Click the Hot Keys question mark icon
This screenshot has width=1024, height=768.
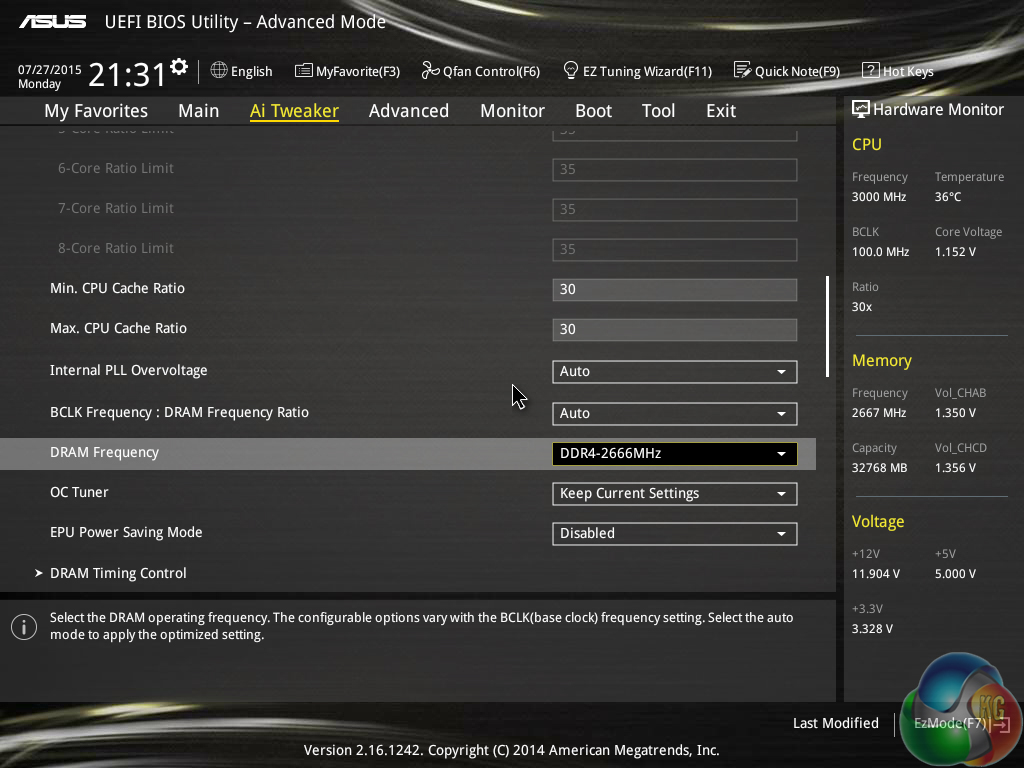(870, 71)
